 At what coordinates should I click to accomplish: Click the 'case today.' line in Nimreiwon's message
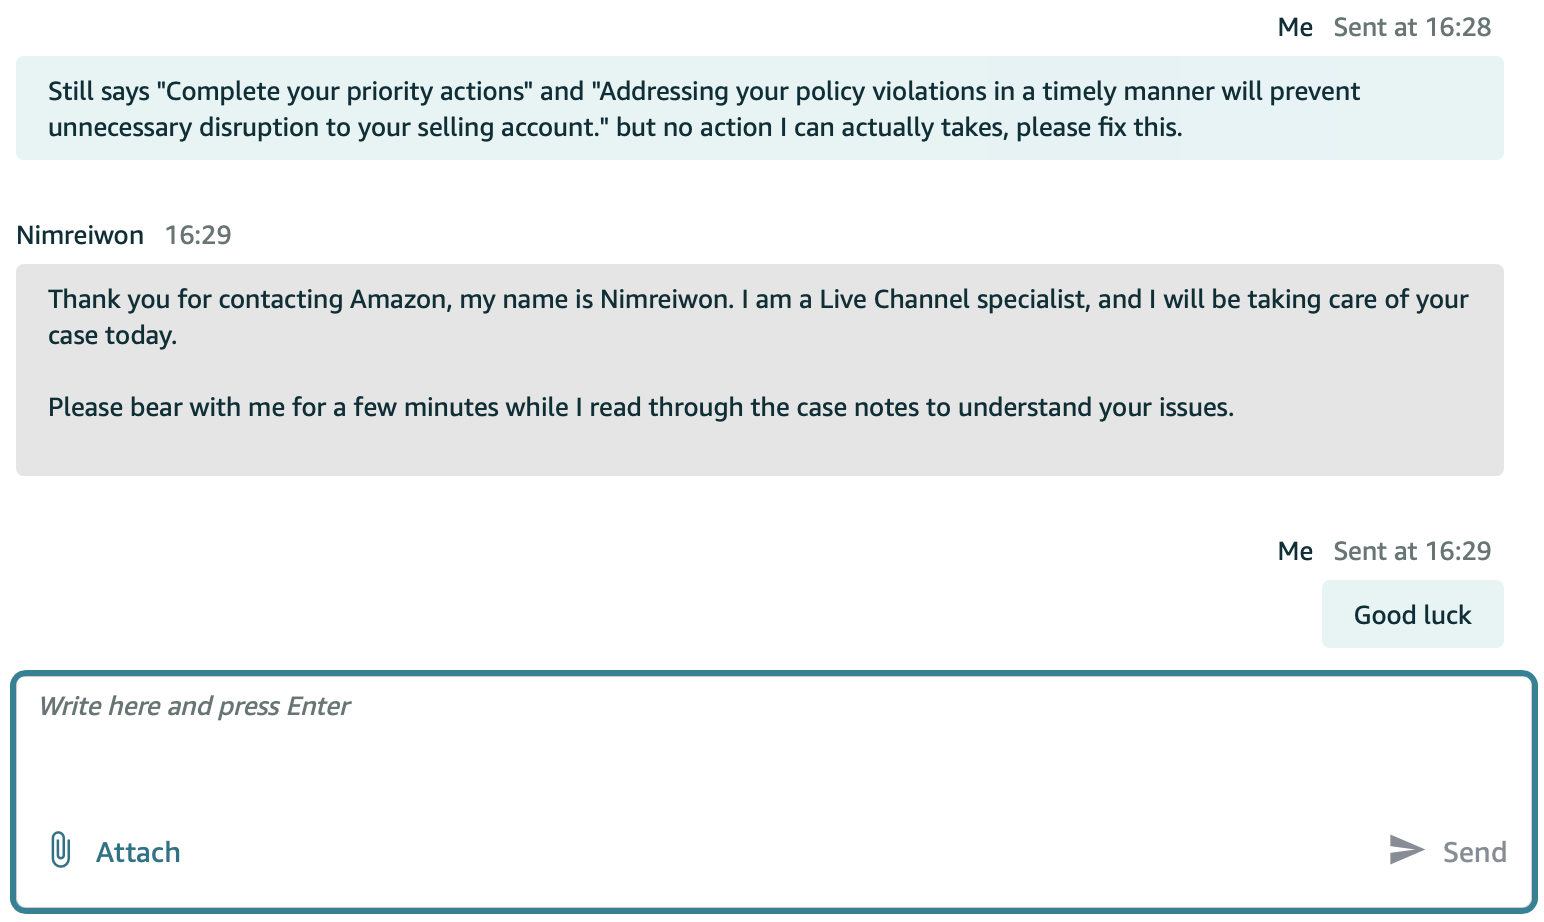[x=112, y=335]
